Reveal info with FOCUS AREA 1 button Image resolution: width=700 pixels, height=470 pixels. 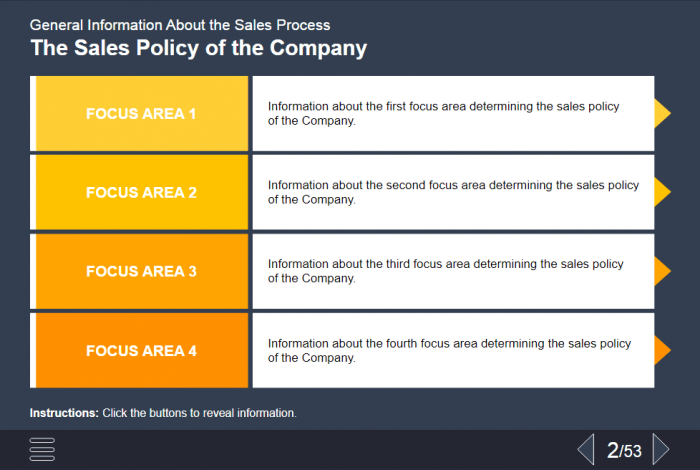pyautogui.click(x=142, y=114)
